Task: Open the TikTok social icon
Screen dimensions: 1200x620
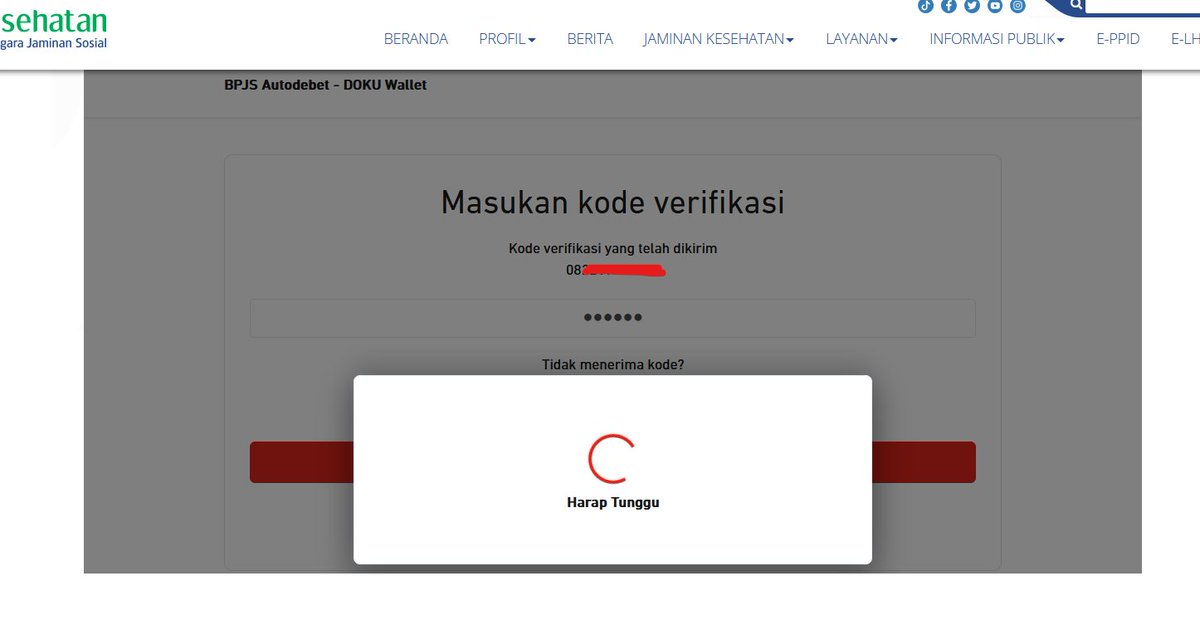Action: 926,6
